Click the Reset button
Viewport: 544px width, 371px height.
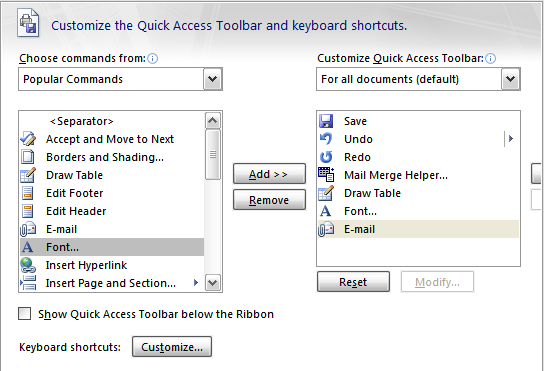coord(353,281)
